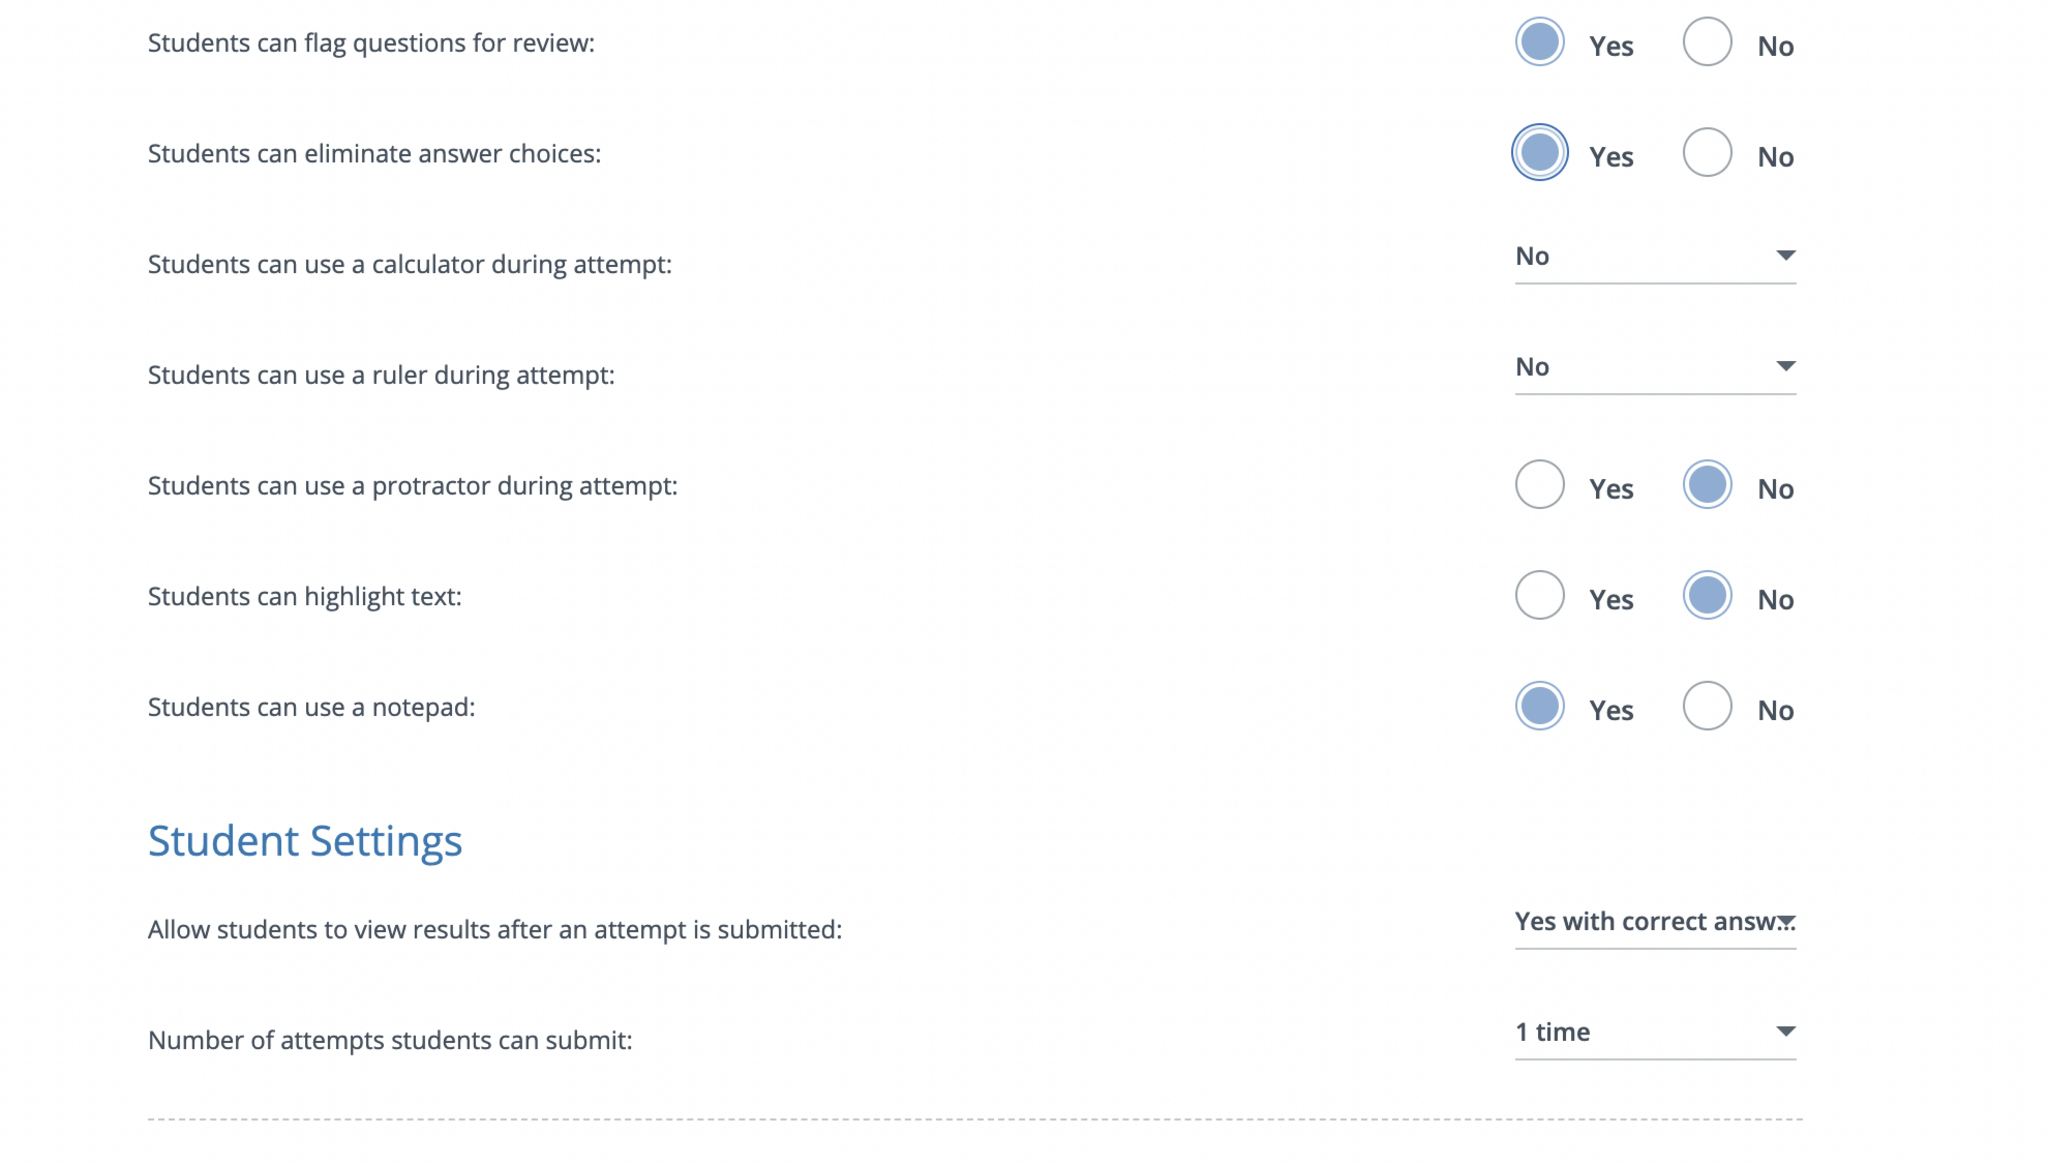Click the 'Yes with correct answ...' dropdown arrow
Image resolution: width=2048 pixels, height=1165 pixels.
click(x=1786, y=921)
